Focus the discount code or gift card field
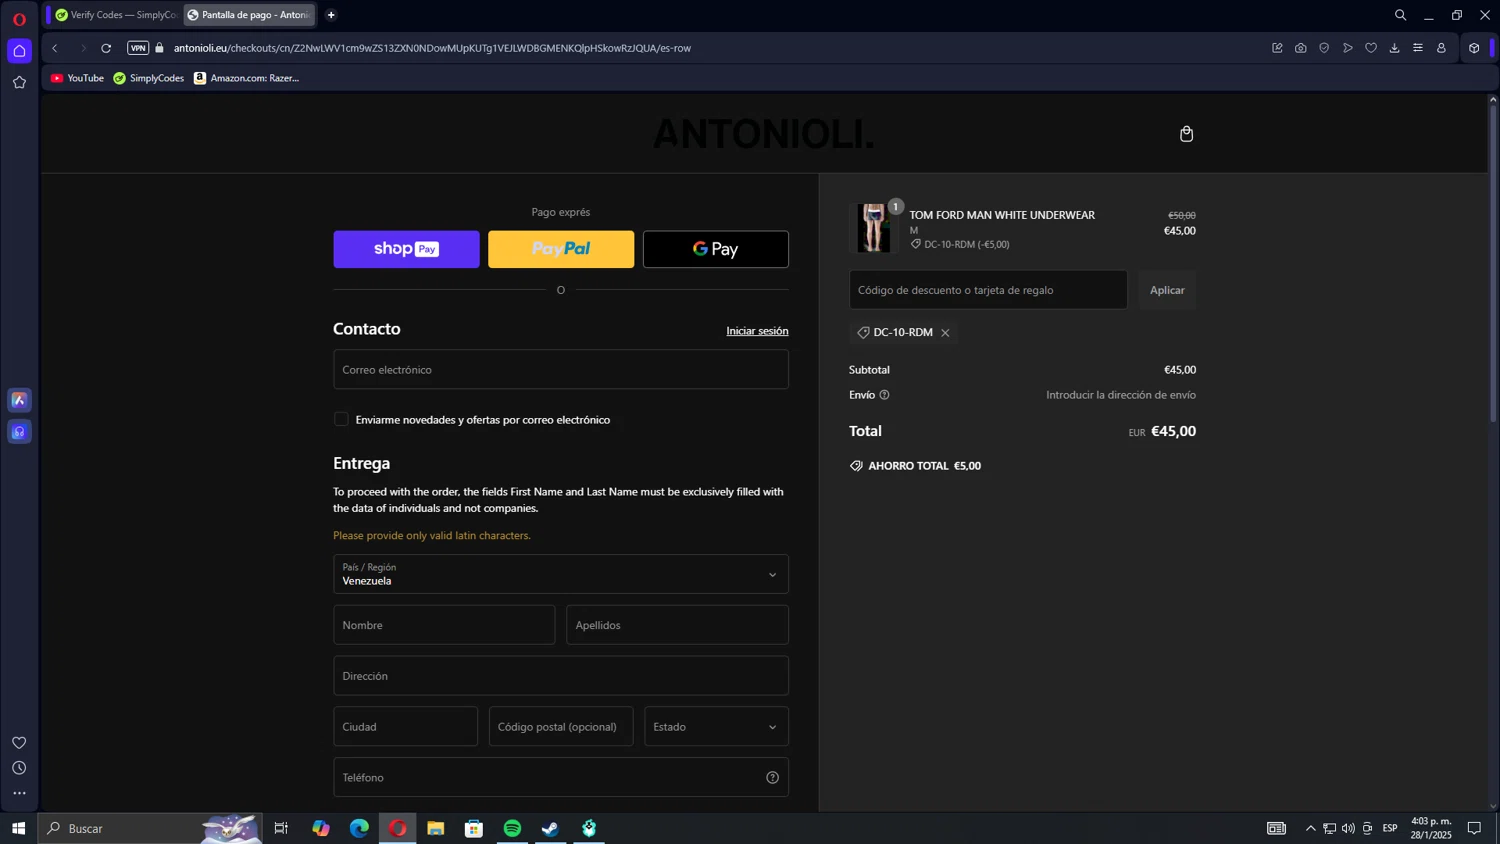 988,290
